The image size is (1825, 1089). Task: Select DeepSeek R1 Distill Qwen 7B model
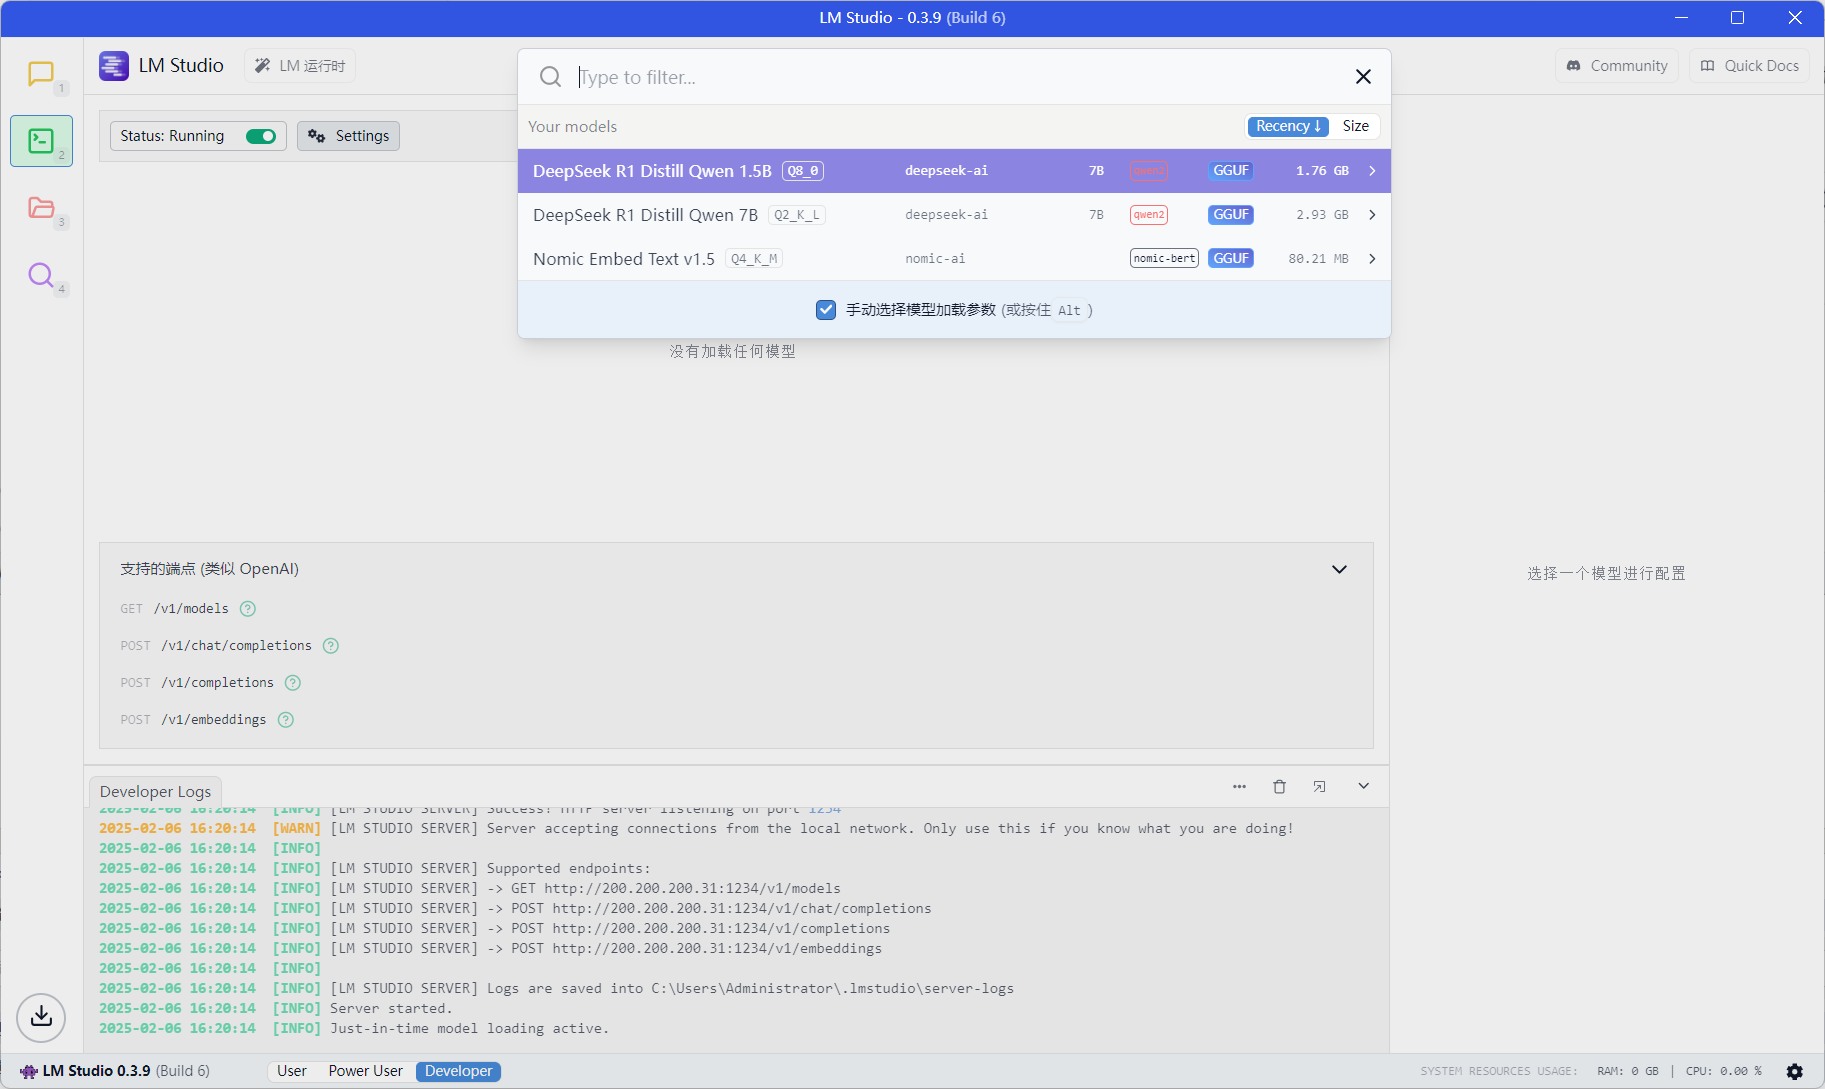pos(954,215)
